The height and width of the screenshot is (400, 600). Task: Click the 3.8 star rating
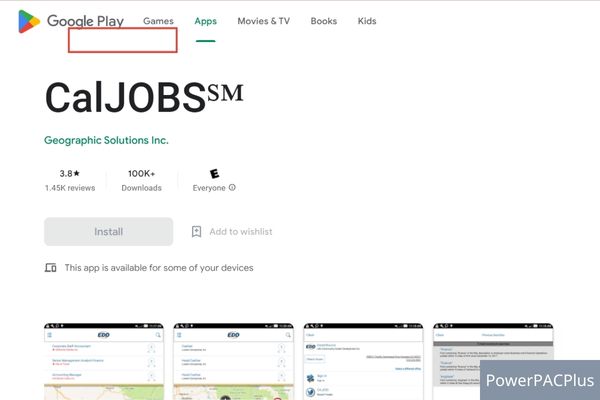tap(70, 173)
